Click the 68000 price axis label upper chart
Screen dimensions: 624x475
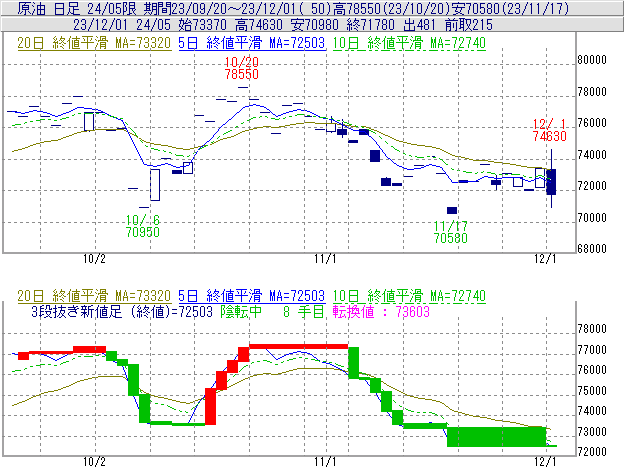click(592, 249)
